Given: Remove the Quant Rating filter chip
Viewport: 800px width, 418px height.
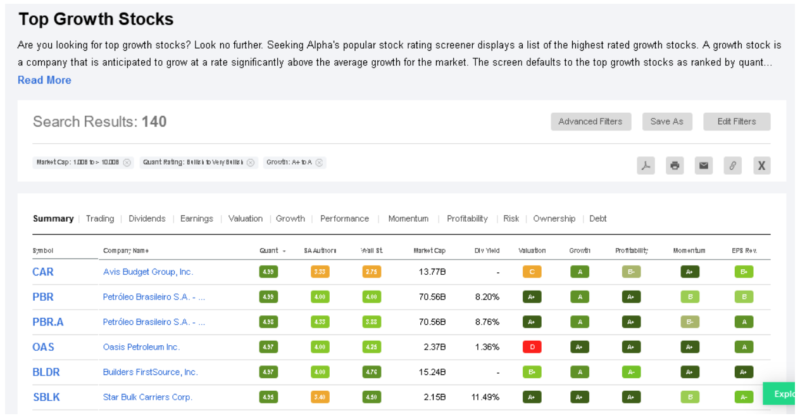Looking at the screenshot, I should [251, 162].
